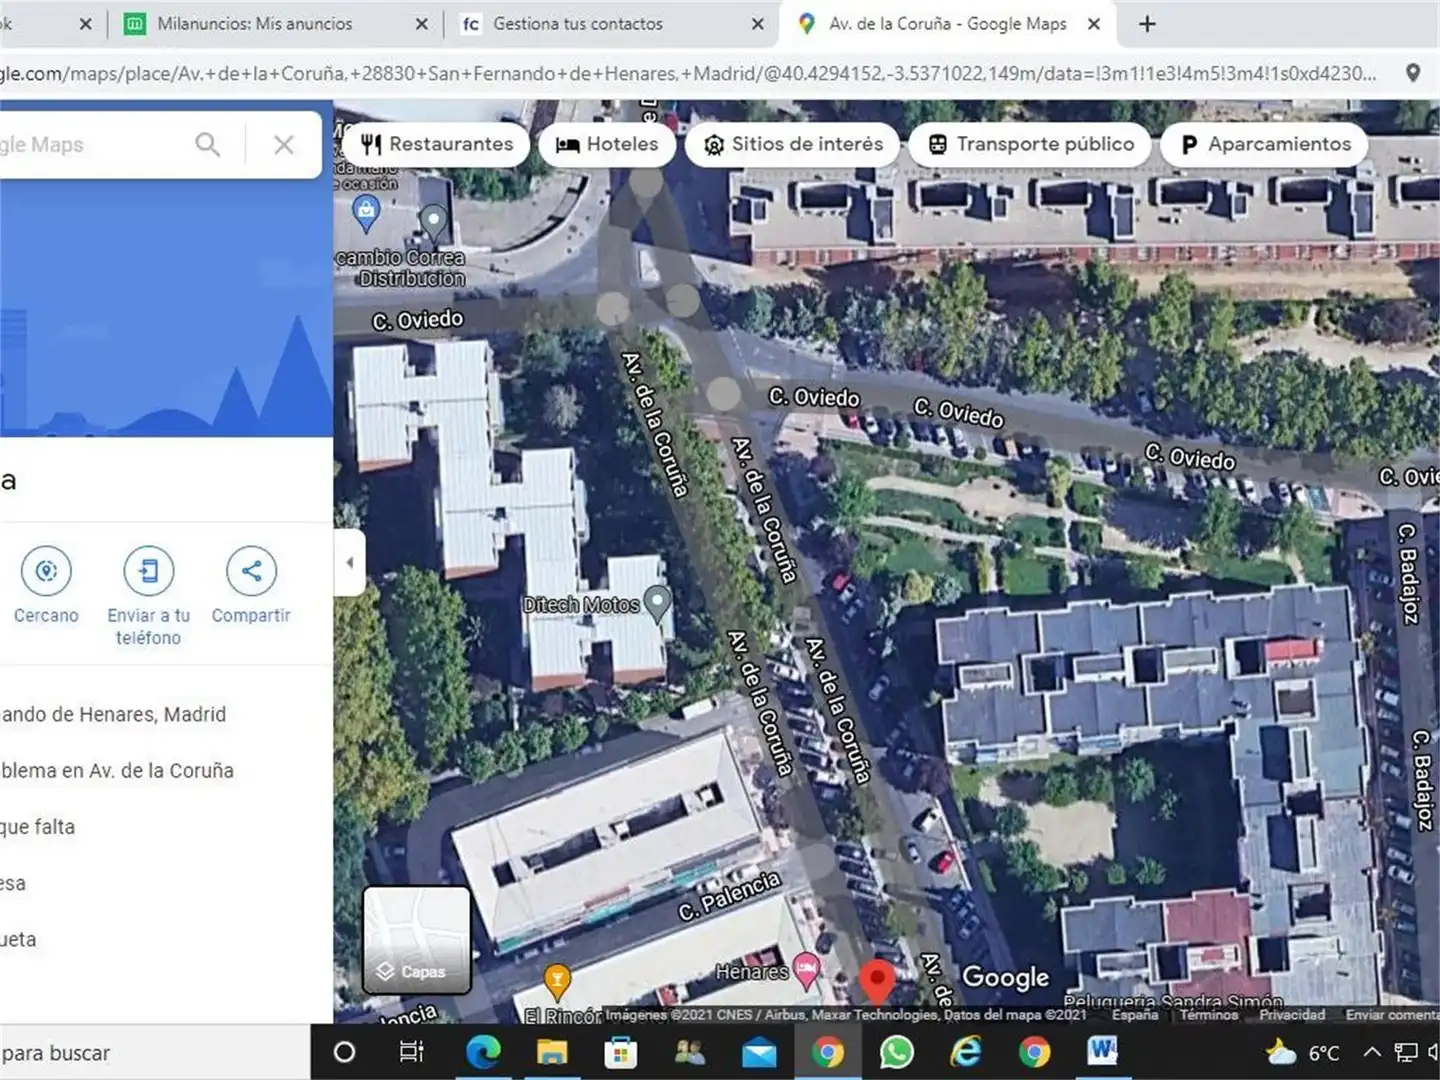
Task: Open a new browser tab
Action: pyautogui.click(x=1147, y=24)
